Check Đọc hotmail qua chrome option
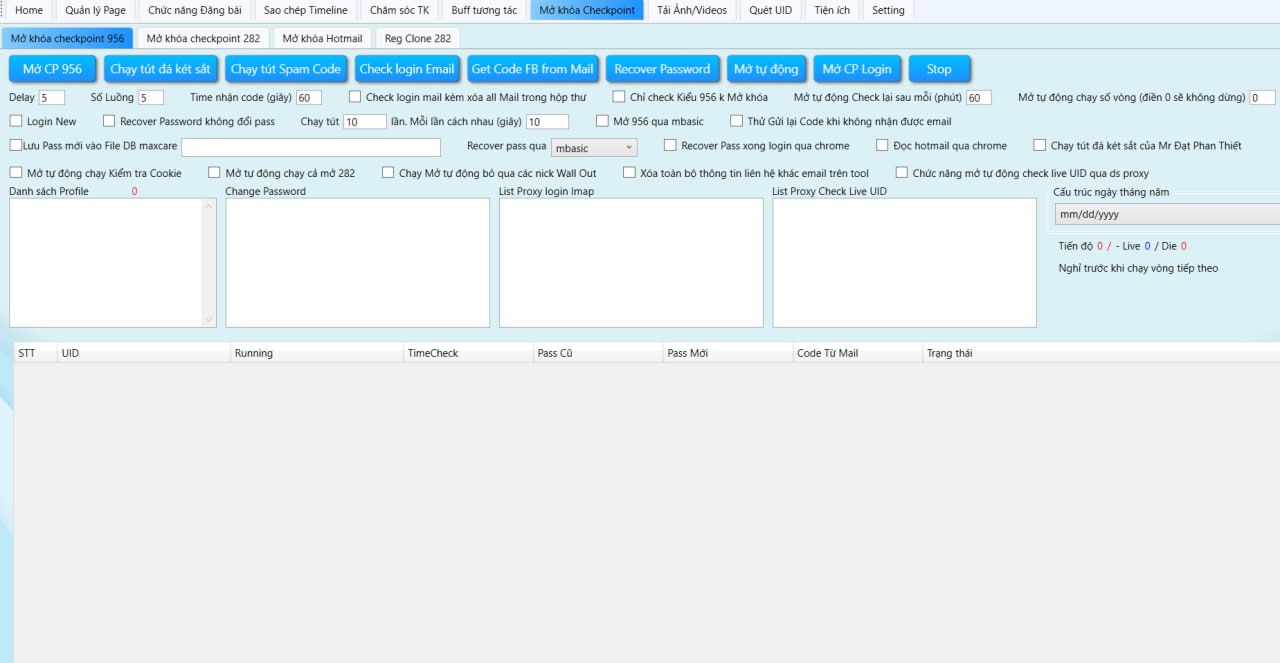Image resolution: width=1280 pixels, height=663 pixels. click(882, 146)
